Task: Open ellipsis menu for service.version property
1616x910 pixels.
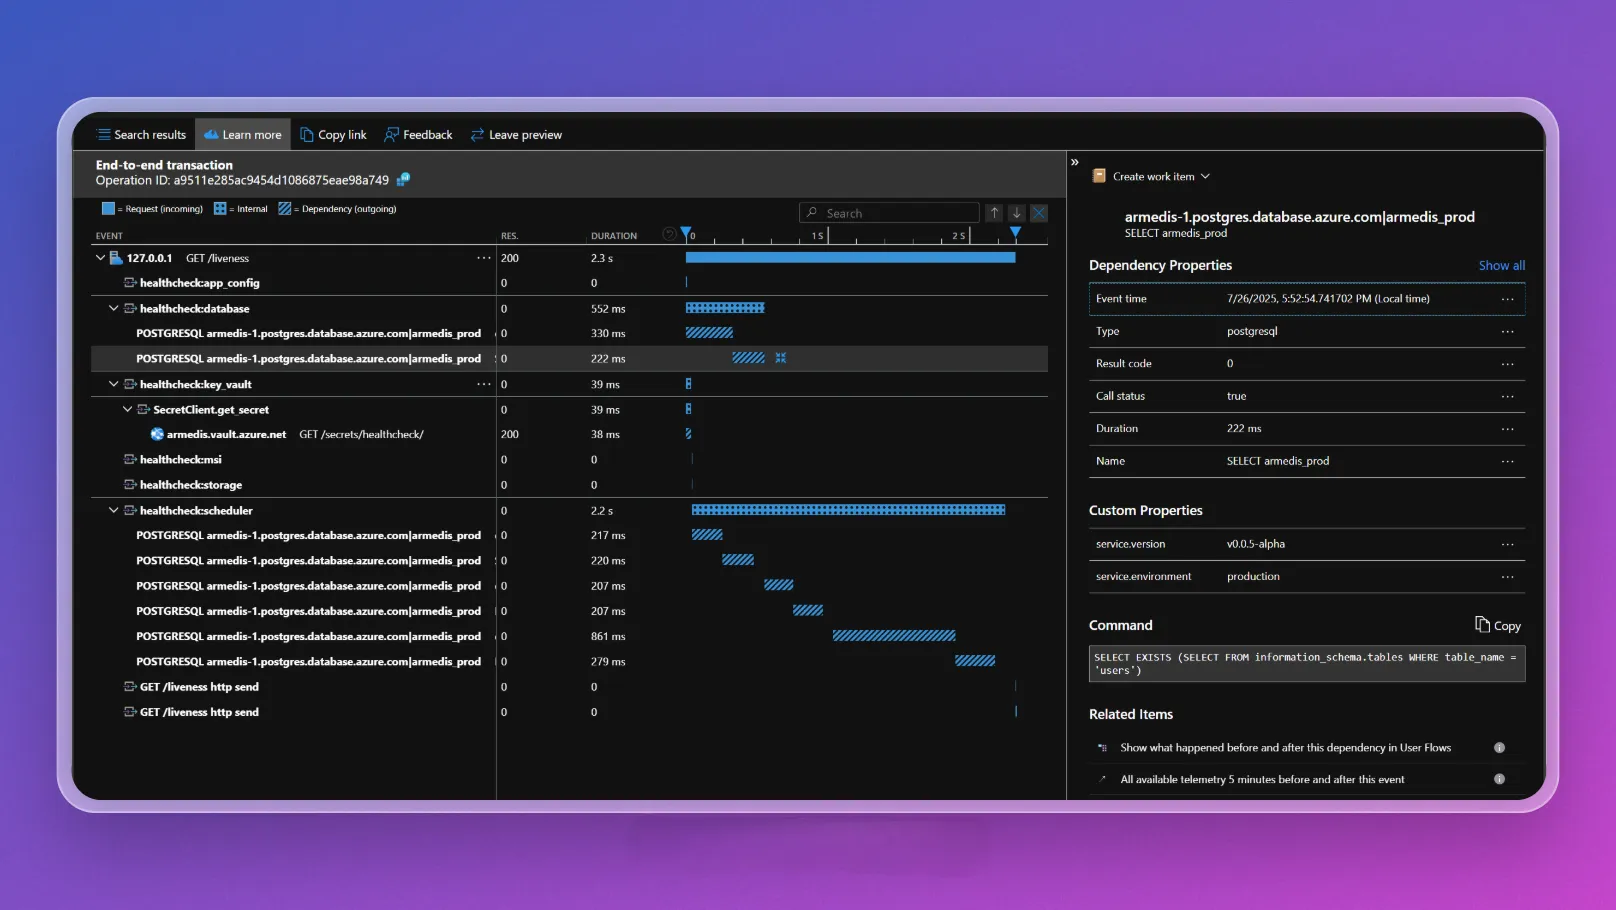Action: pos(1507,545)
